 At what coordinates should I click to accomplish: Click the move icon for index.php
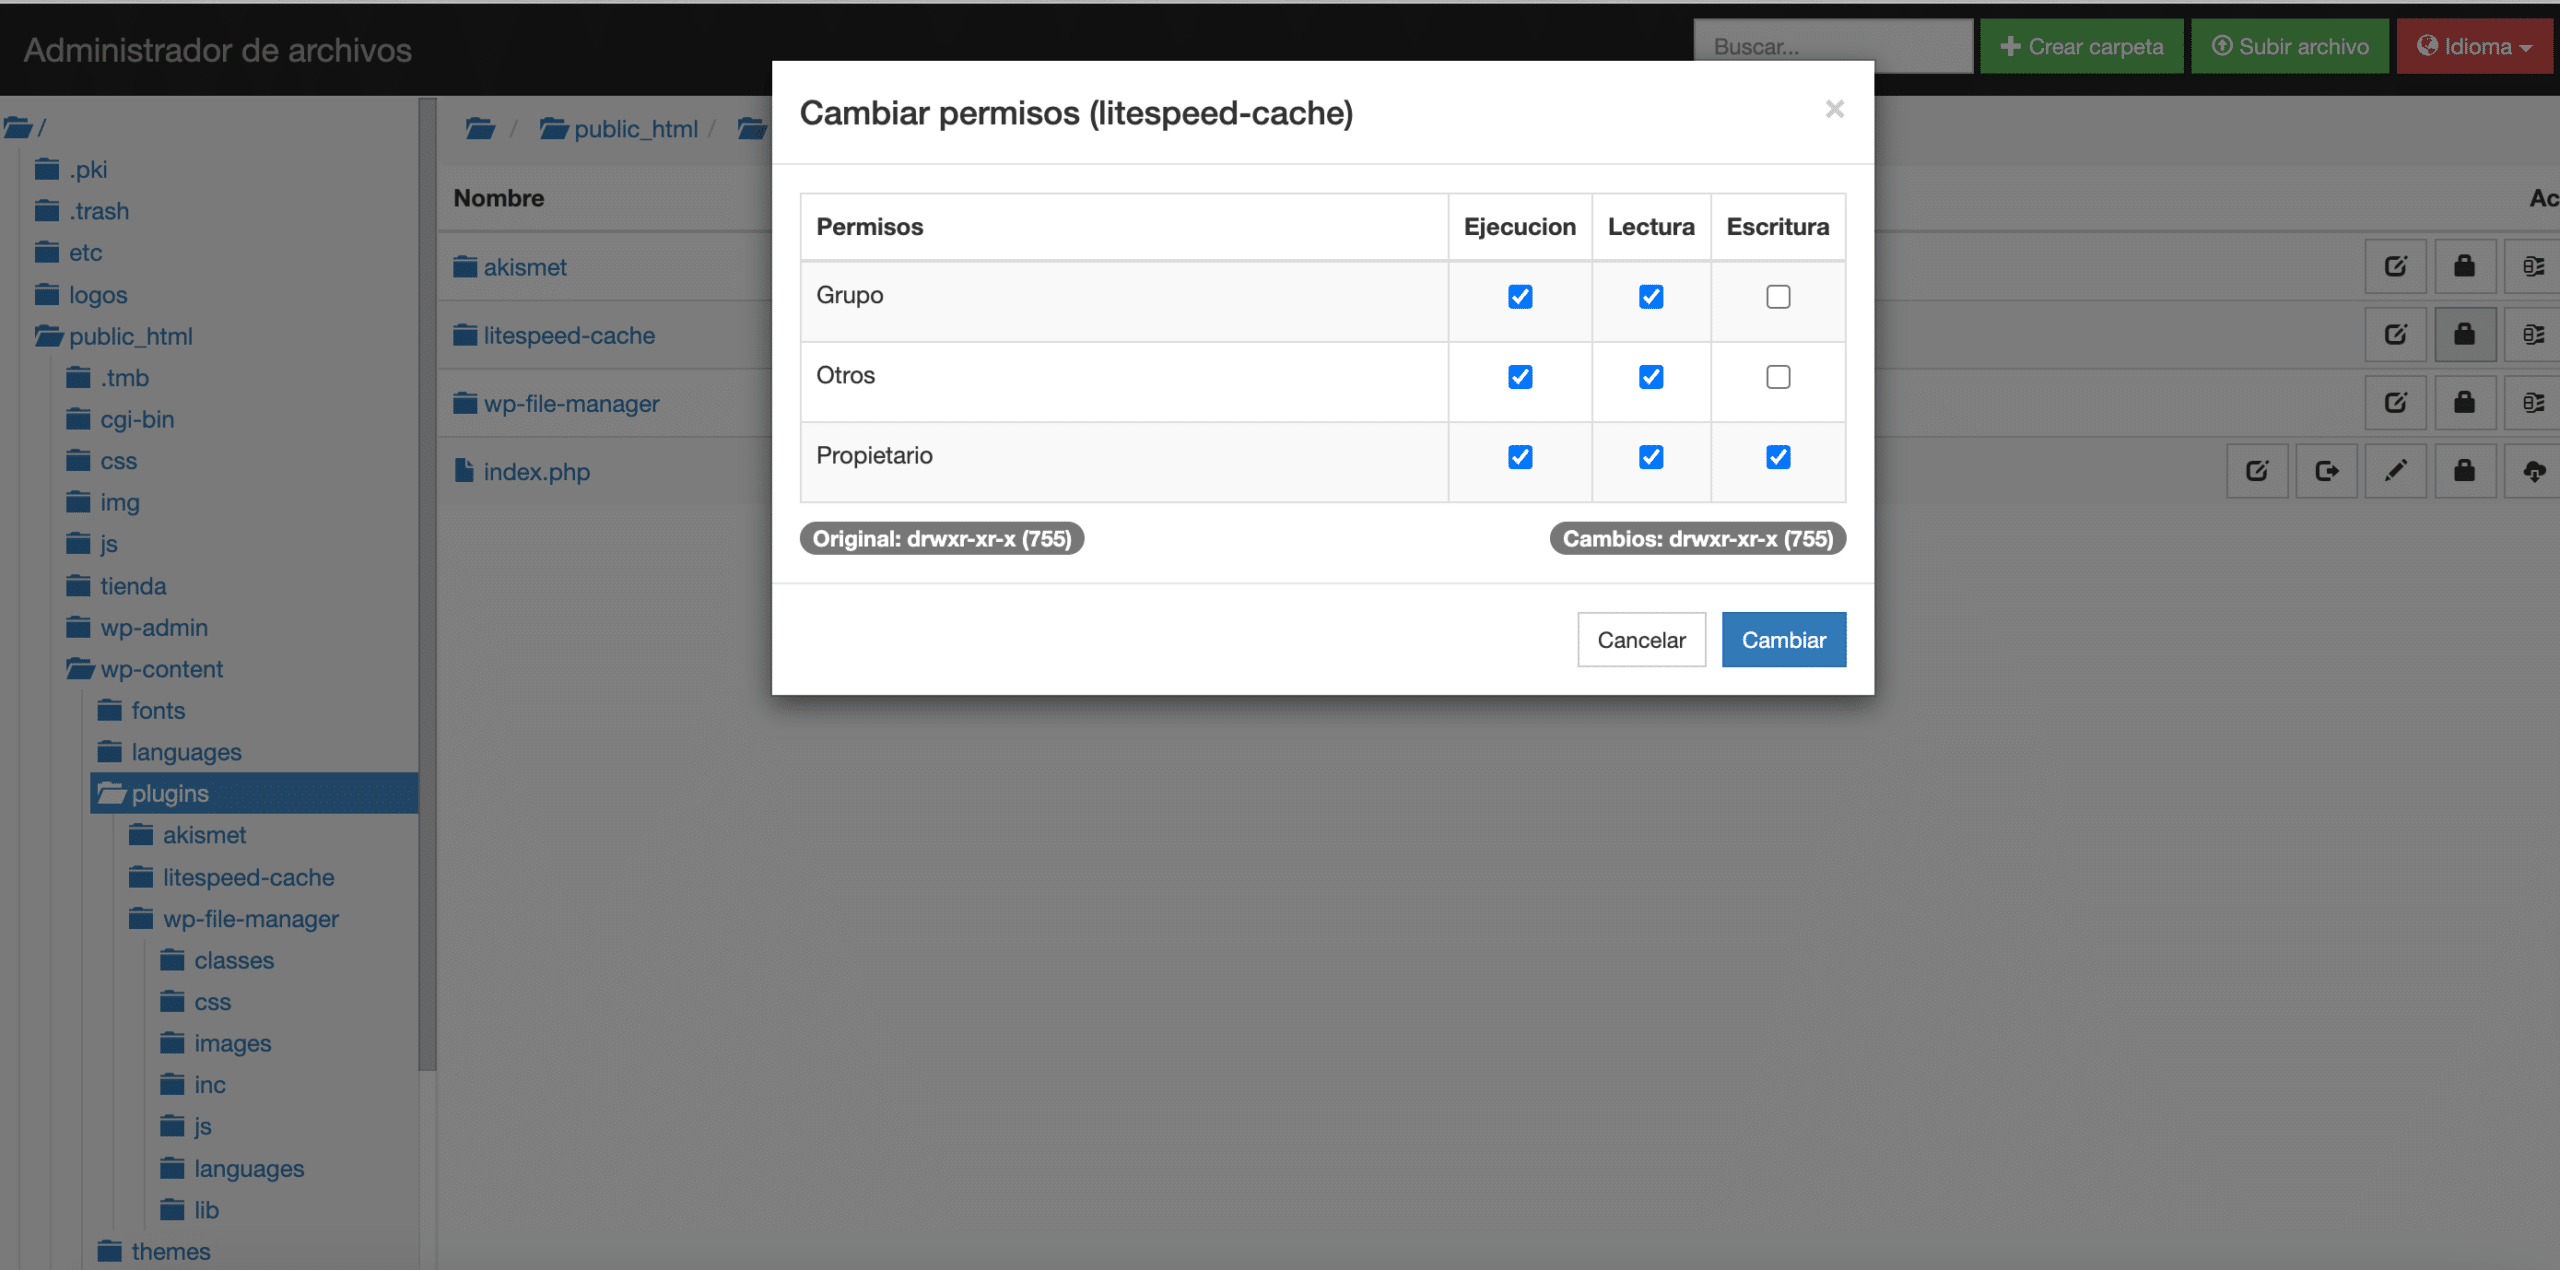[2326, 471]
